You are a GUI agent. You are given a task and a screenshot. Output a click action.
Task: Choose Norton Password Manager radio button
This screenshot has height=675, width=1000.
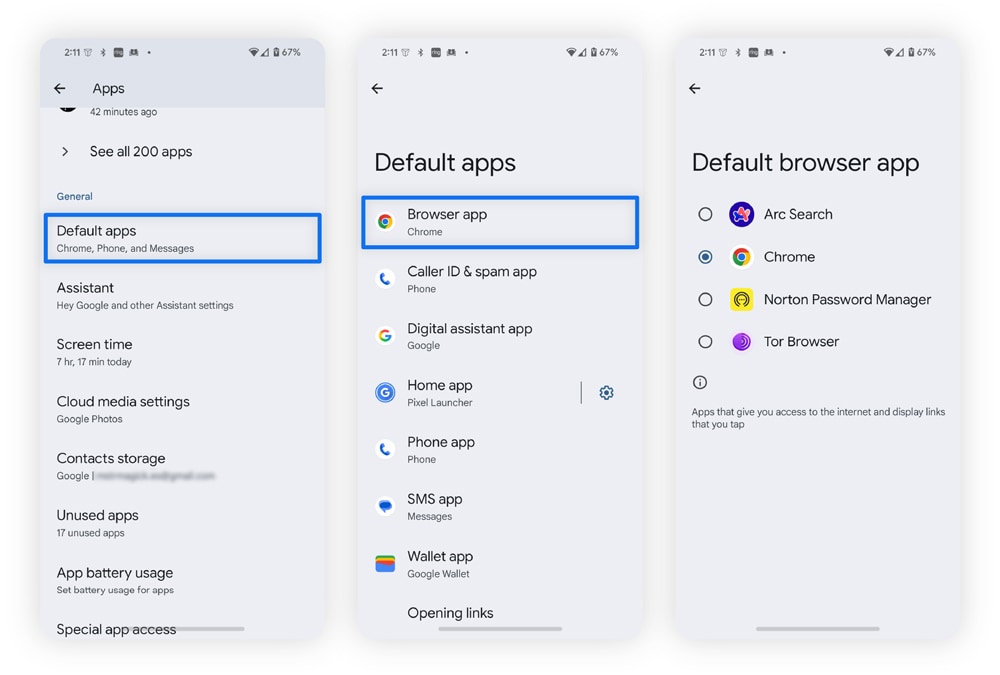[705, 299]
